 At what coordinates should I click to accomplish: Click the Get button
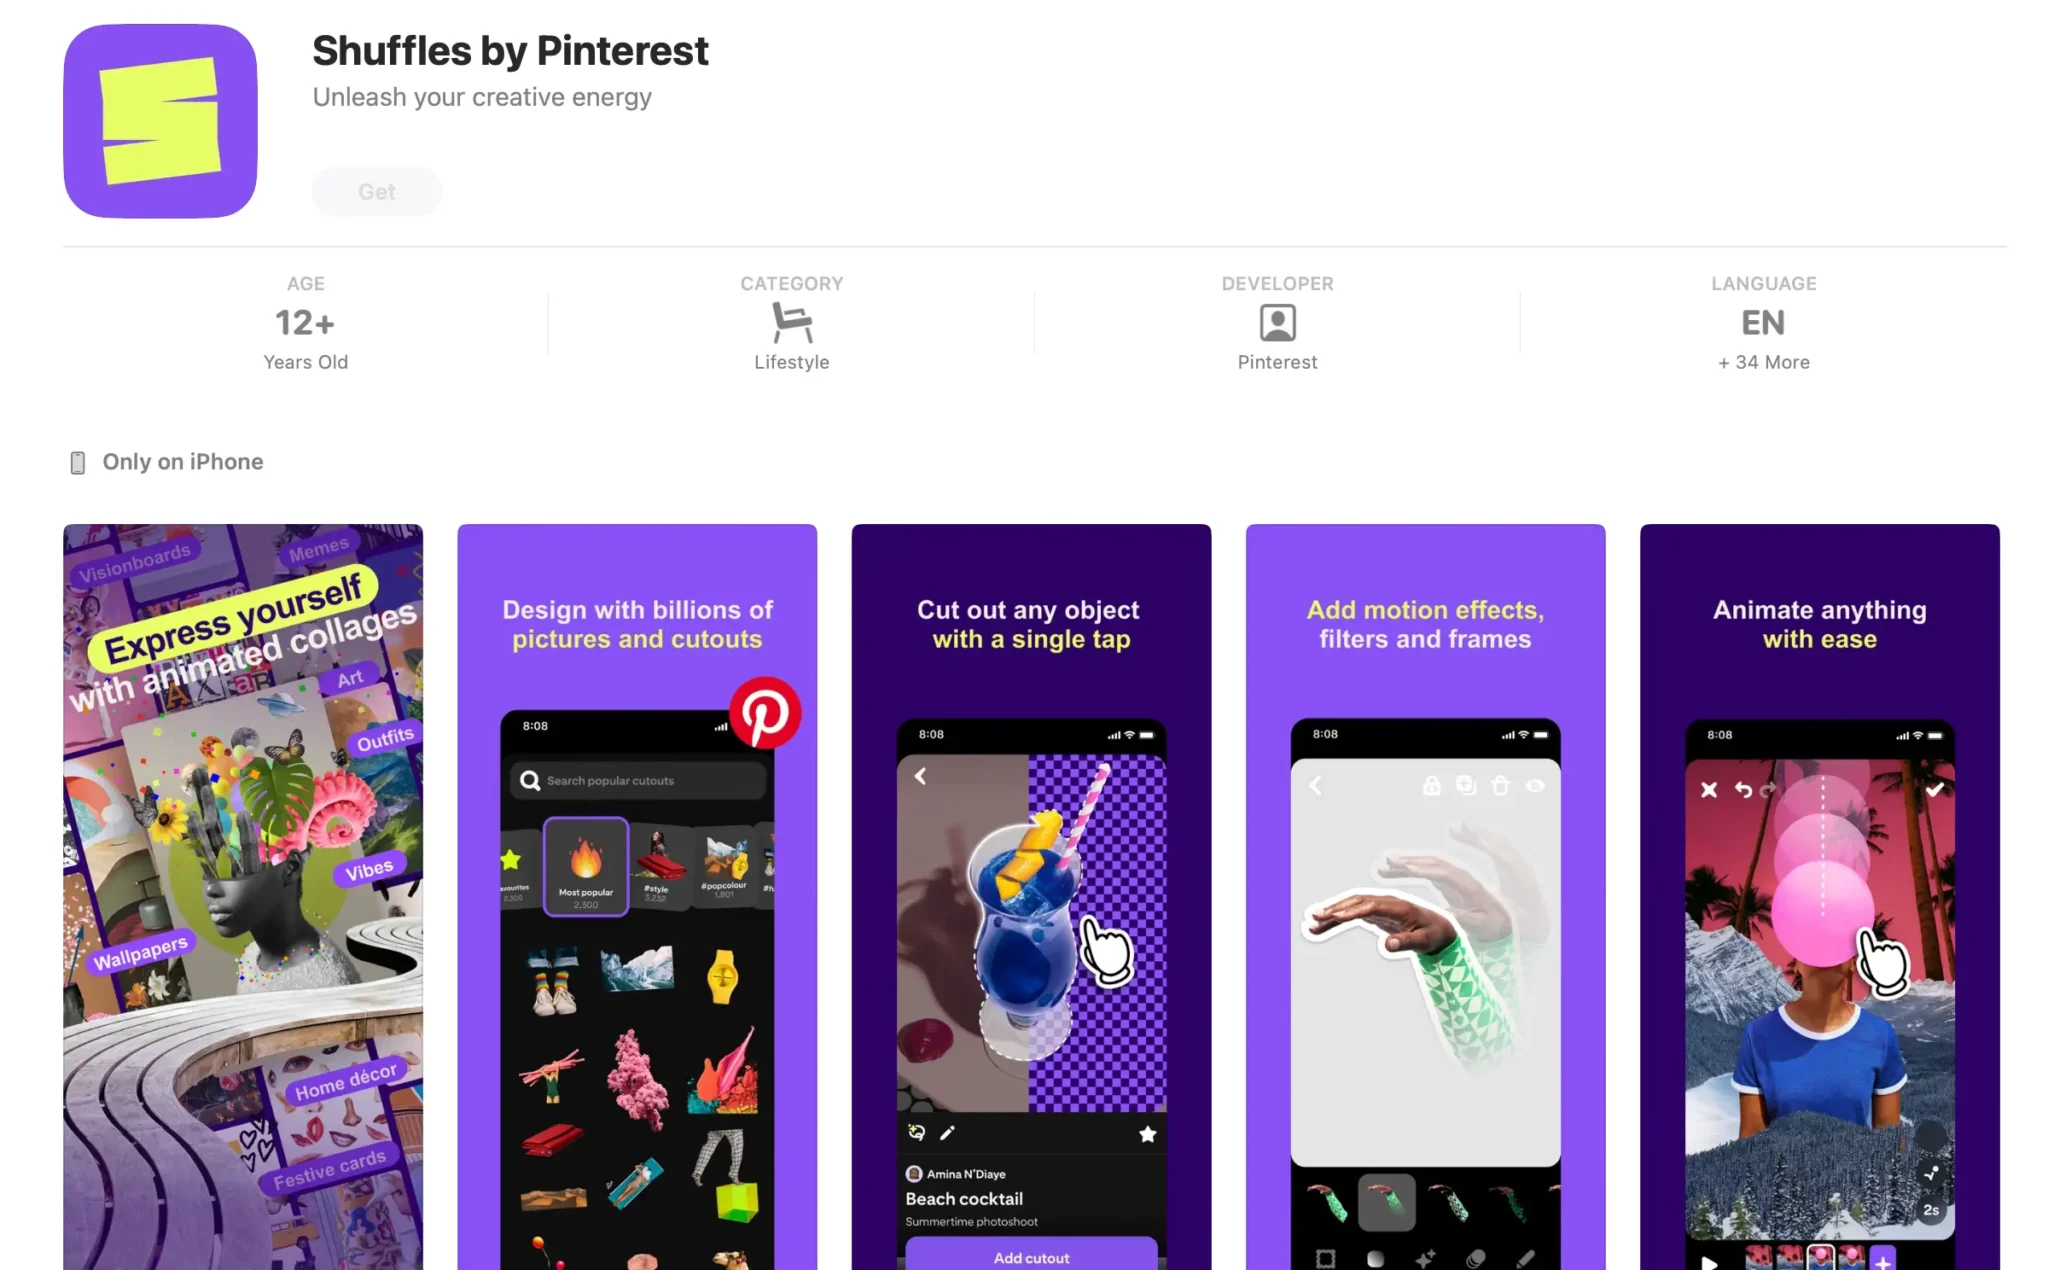(x=377, y=192)
